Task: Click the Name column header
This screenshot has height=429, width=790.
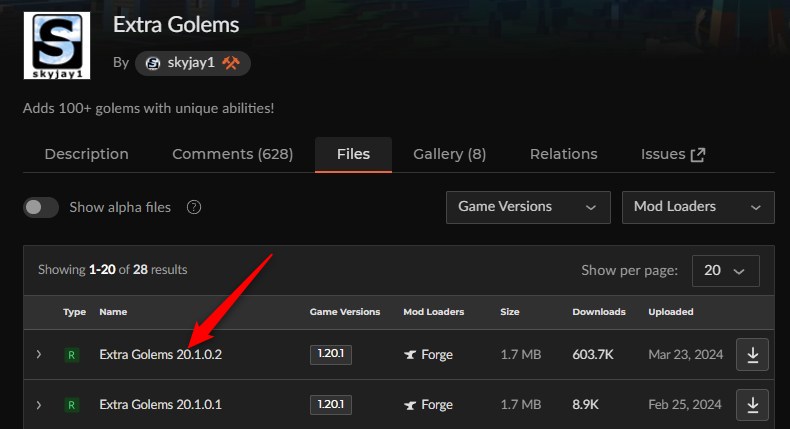Action: pyautogui.click(x=113, y=312)
